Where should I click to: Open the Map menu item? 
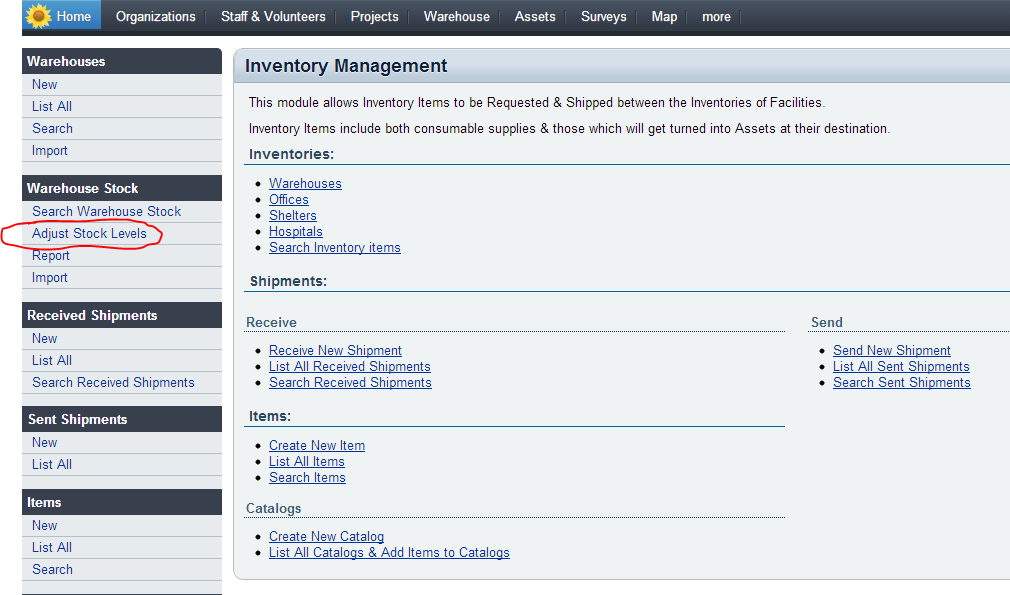point(664,16)
